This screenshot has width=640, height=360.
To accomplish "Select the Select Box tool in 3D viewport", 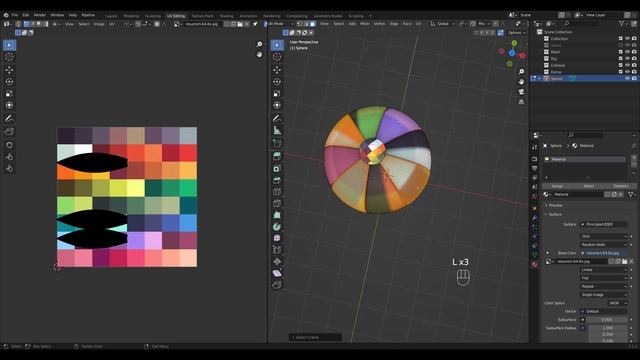I will [277, 45].
